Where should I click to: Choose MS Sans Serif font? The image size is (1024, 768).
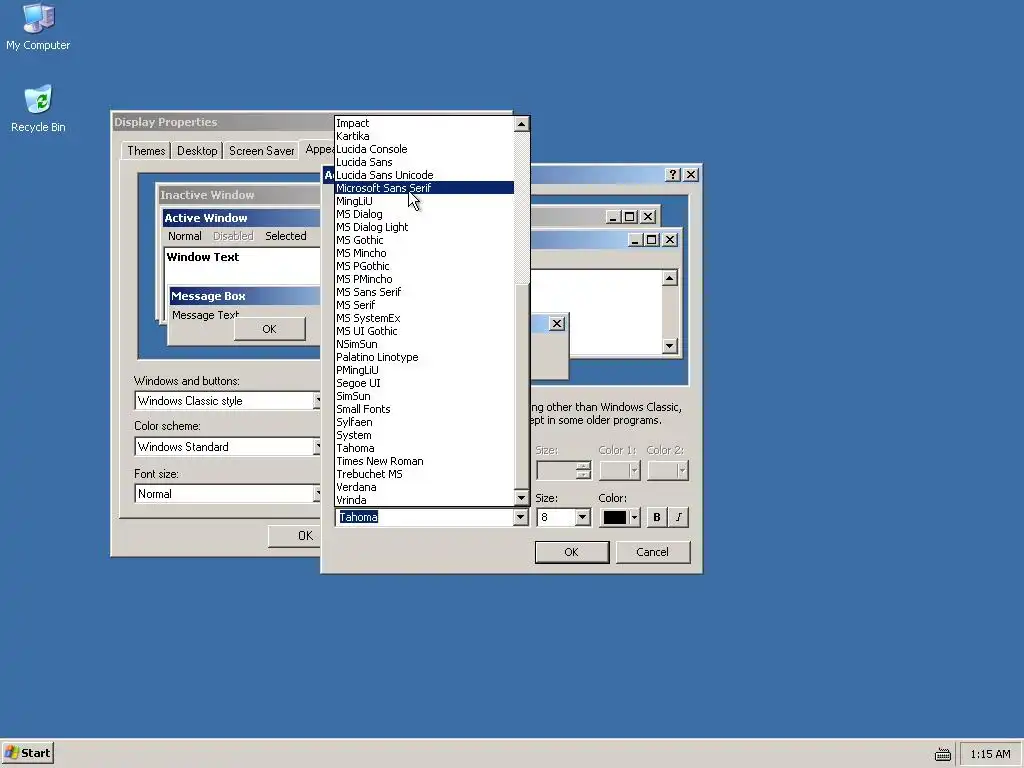click(424, 292)
